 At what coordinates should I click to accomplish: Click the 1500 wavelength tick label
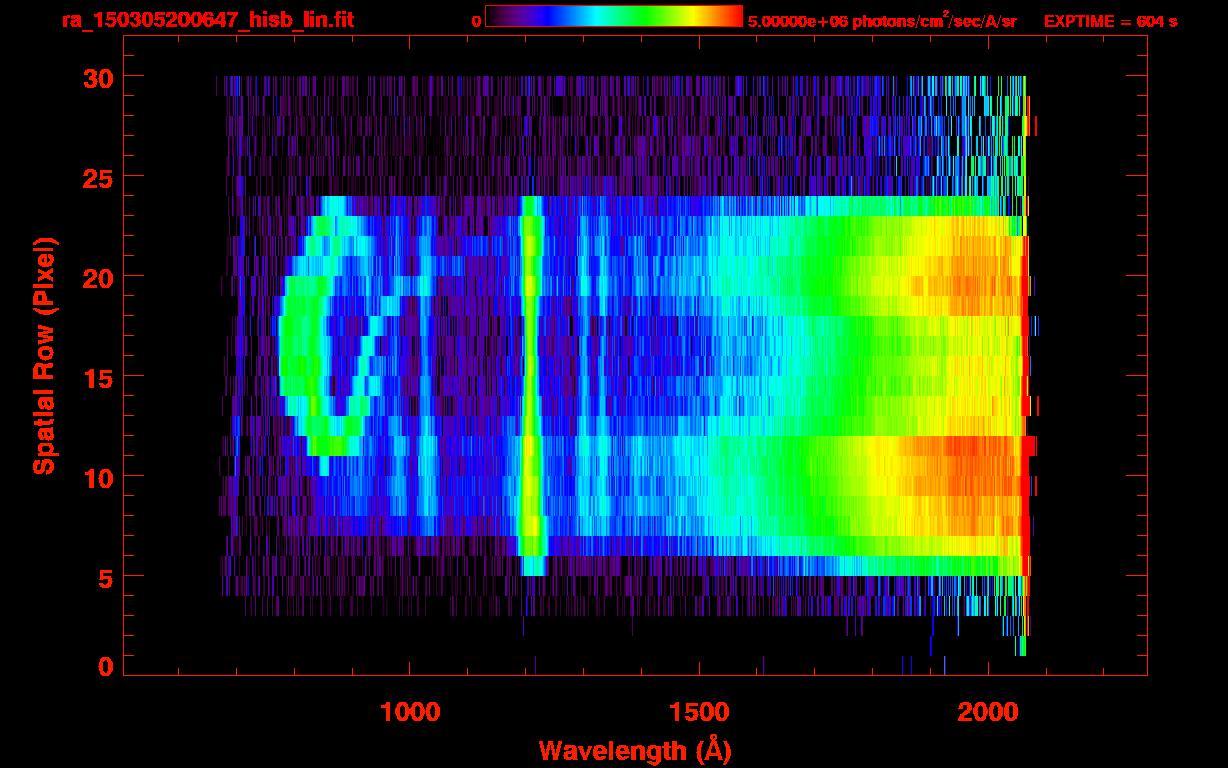[699, 711]
